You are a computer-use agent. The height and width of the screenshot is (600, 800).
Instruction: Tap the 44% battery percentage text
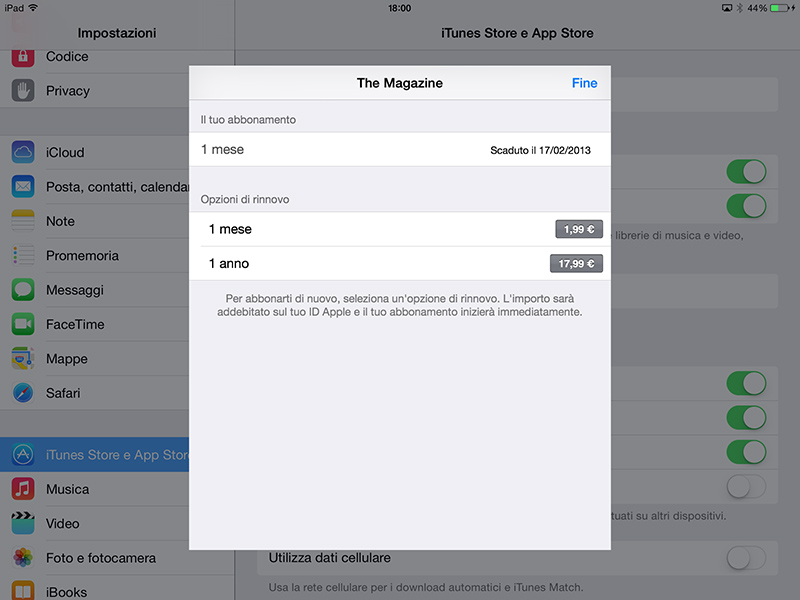tap(757, 8)
